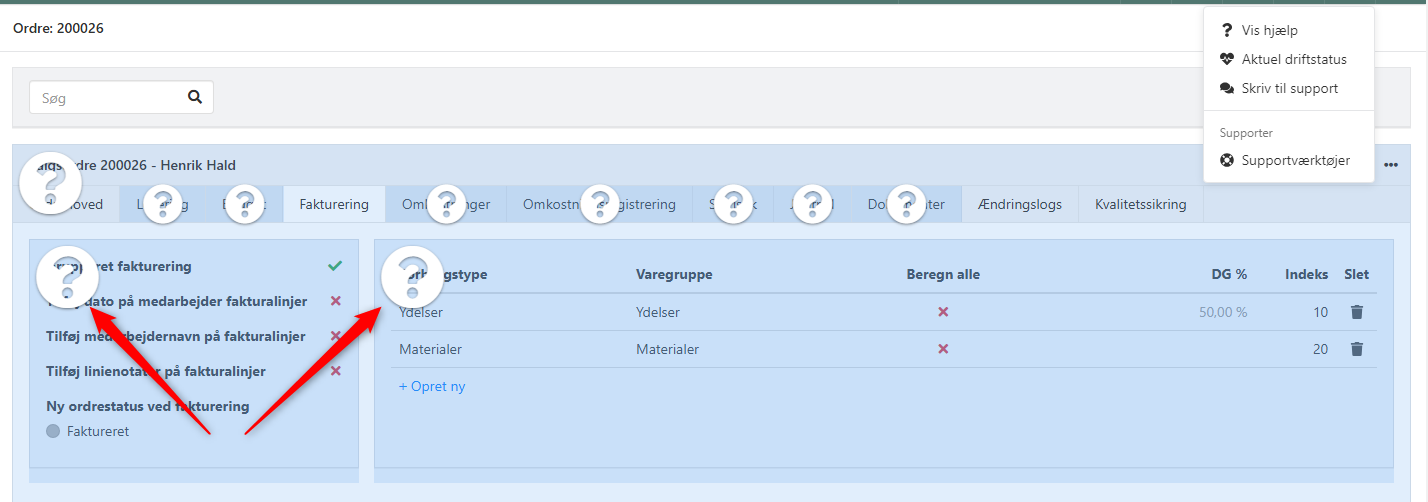Viewport: 1428px width, 502px height.
Task: Click the + Opret ny link
Action: point(432,386)
